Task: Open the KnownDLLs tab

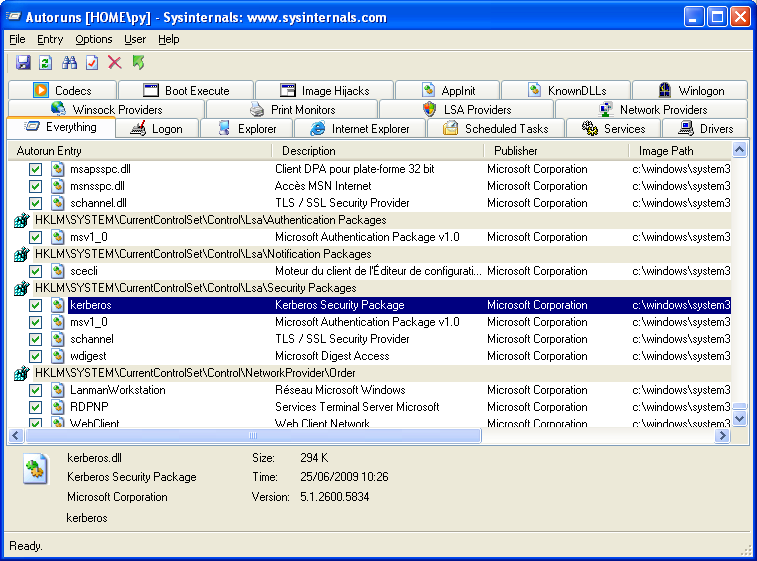Action: point(566,90)
